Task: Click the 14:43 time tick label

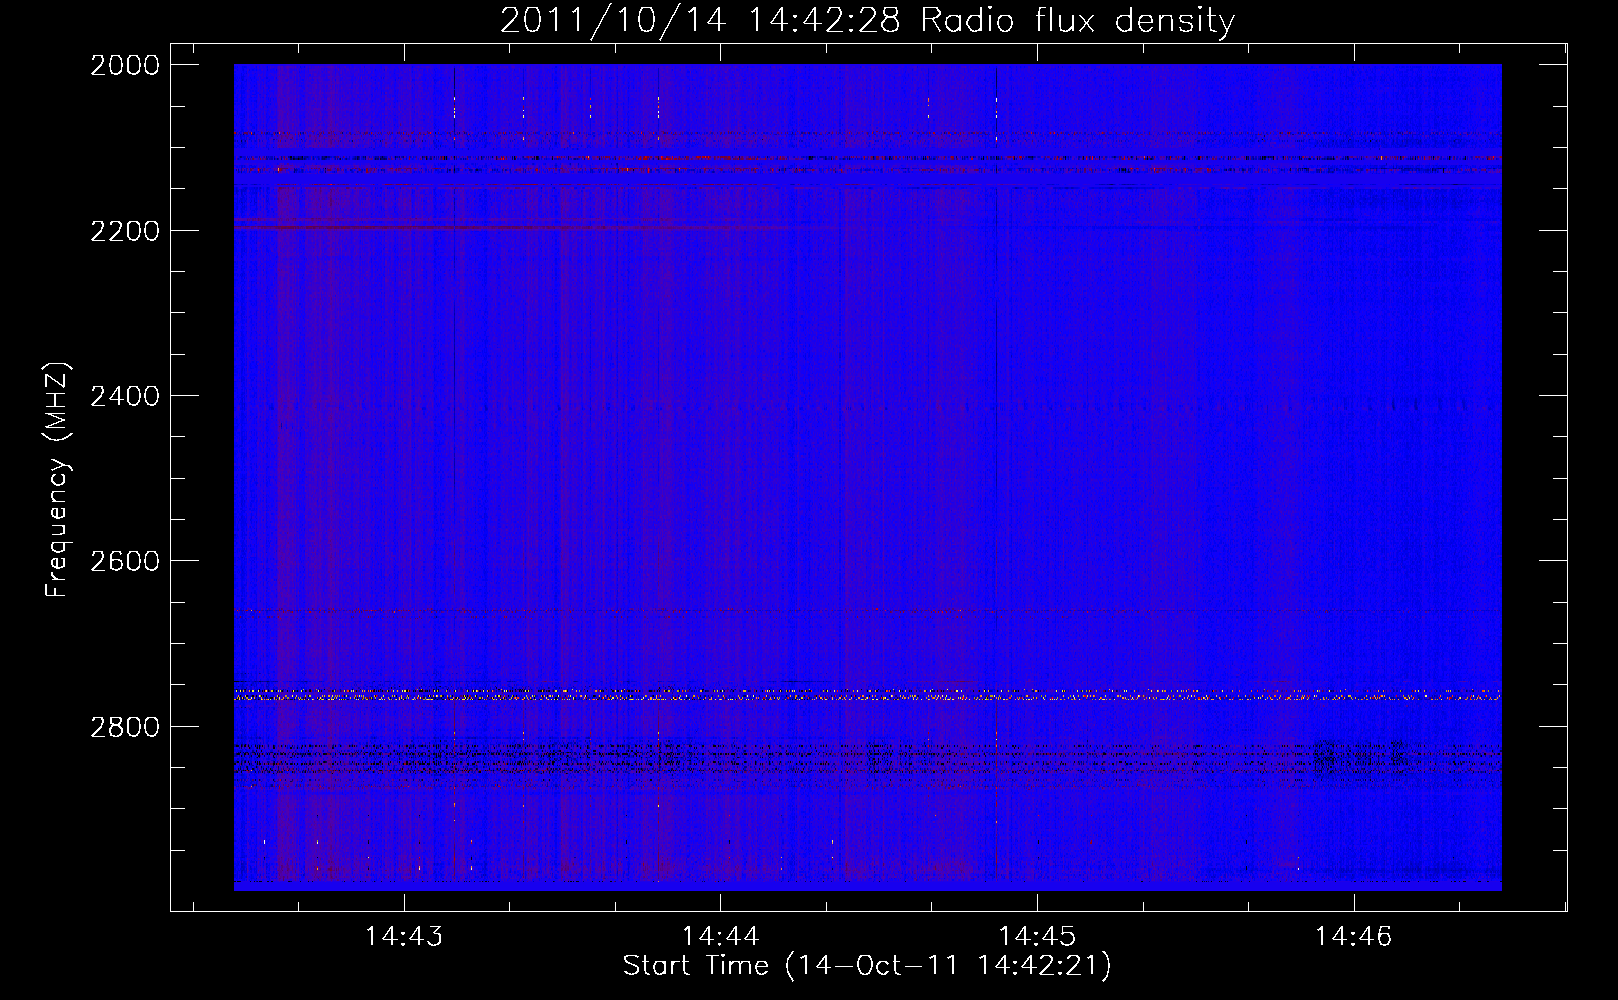Action: click(x=404, y=936)
